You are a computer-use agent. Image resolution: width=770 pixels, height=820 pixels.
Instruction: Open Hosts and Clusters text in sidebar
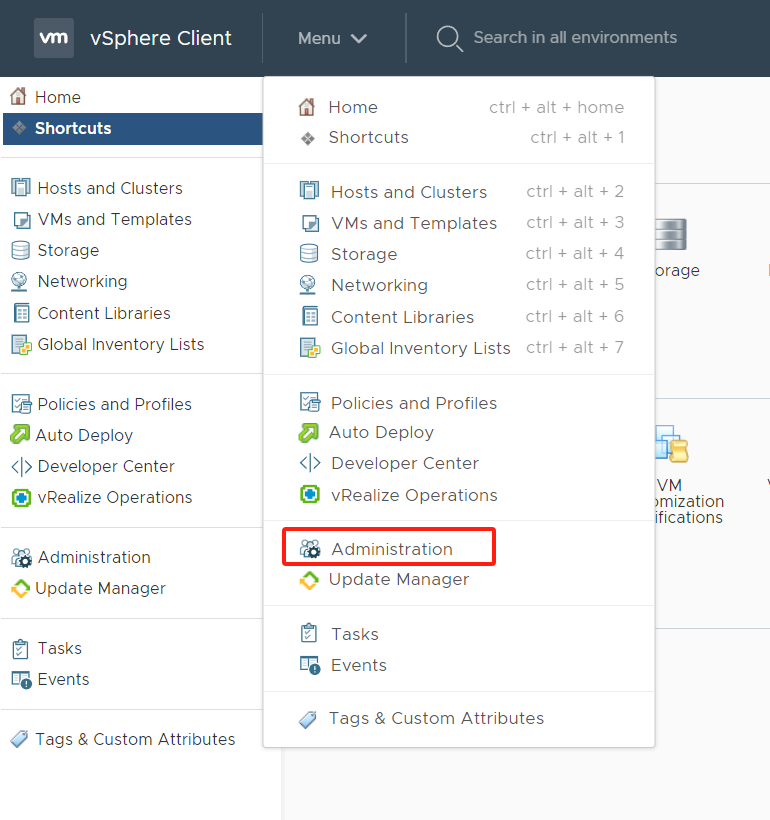click(110, 188)
